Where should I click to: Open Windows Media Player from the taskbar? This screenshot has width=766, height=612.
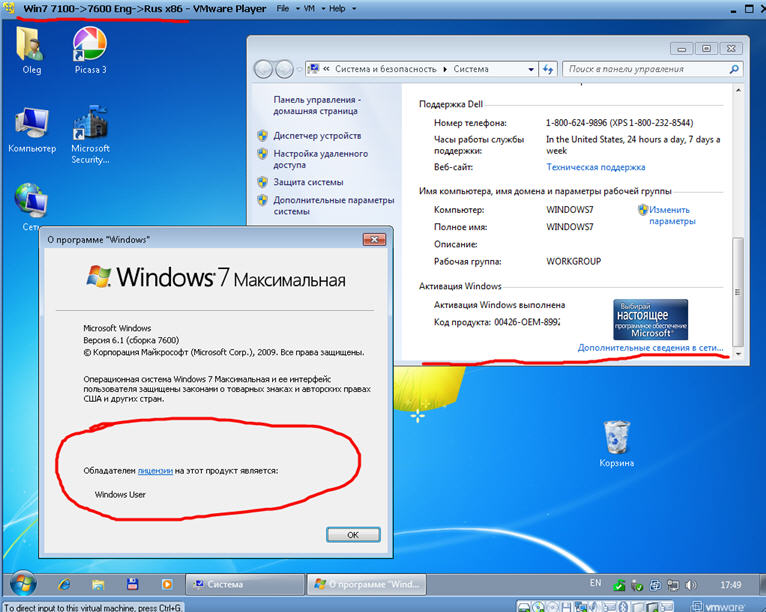point(167,584)
